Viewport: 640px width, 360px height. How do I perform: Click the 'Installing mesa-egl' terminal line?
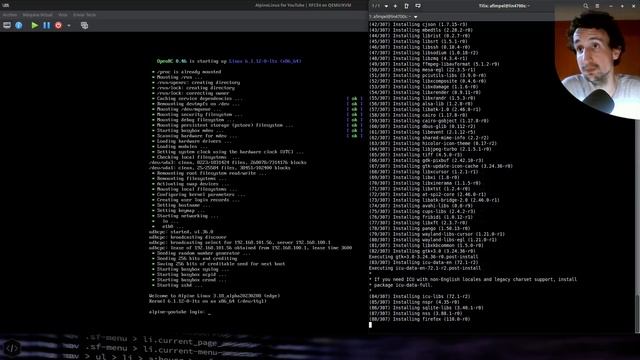coord(422,70)
